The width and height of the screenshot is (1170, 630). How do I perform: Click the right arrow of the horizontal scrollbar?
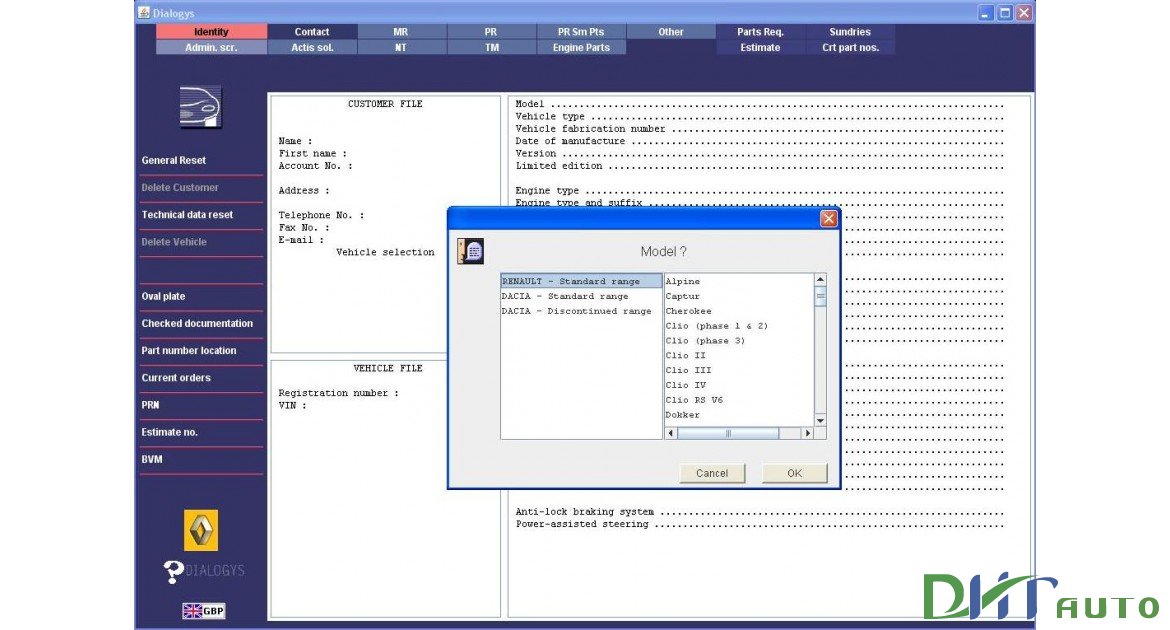[808, 433]
